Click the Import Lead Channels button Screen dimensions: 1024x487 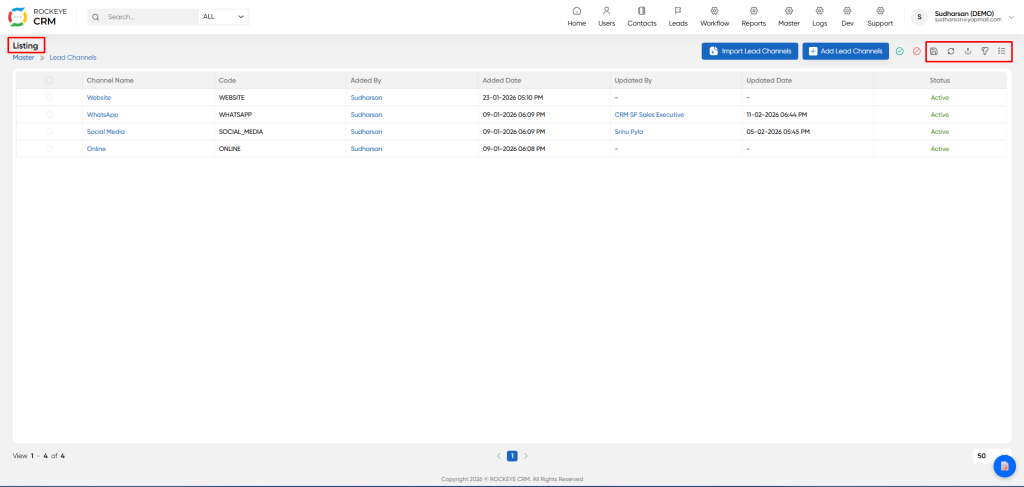coord(750,51)
